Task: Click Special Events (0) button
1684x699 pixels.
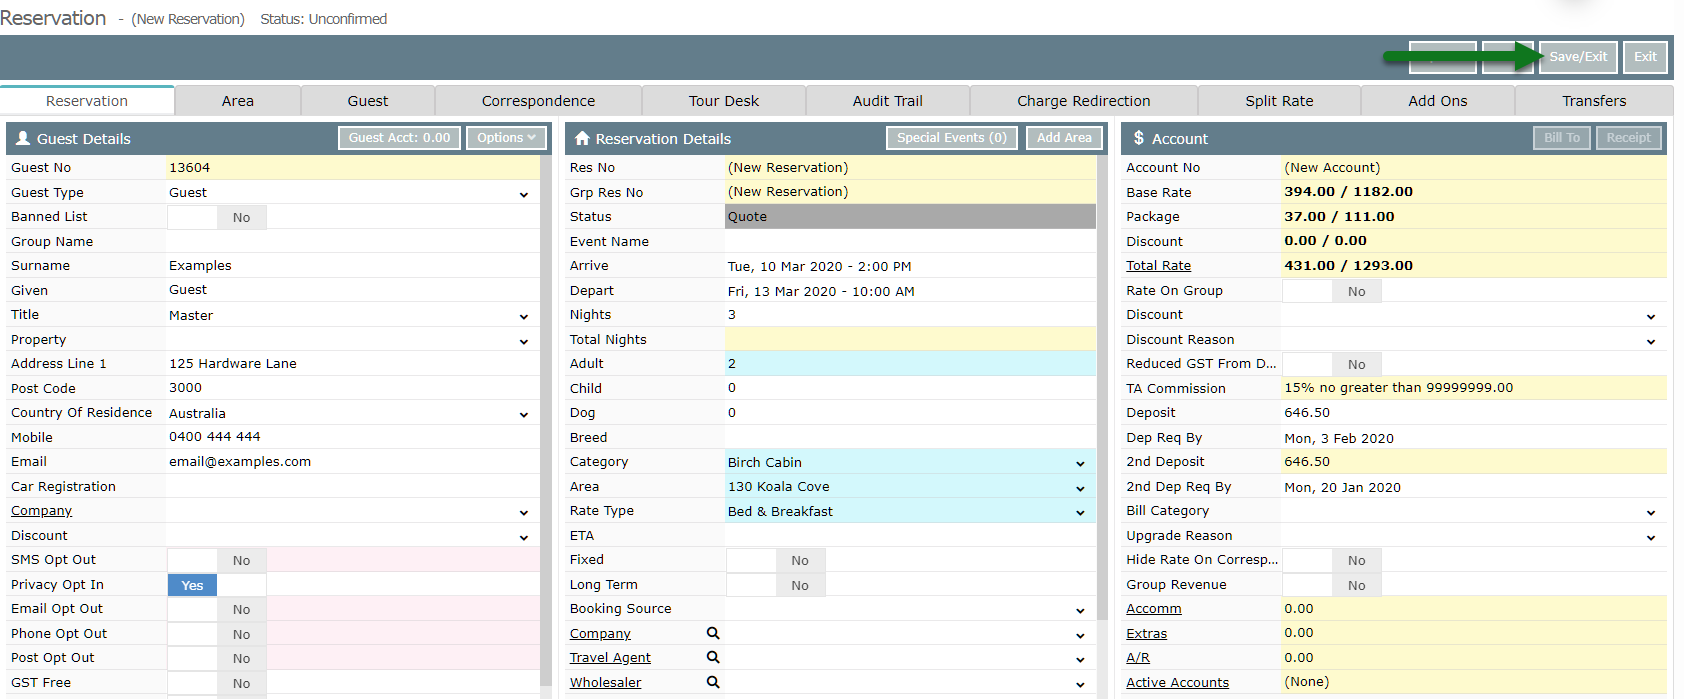Action: tap(952, 138)
